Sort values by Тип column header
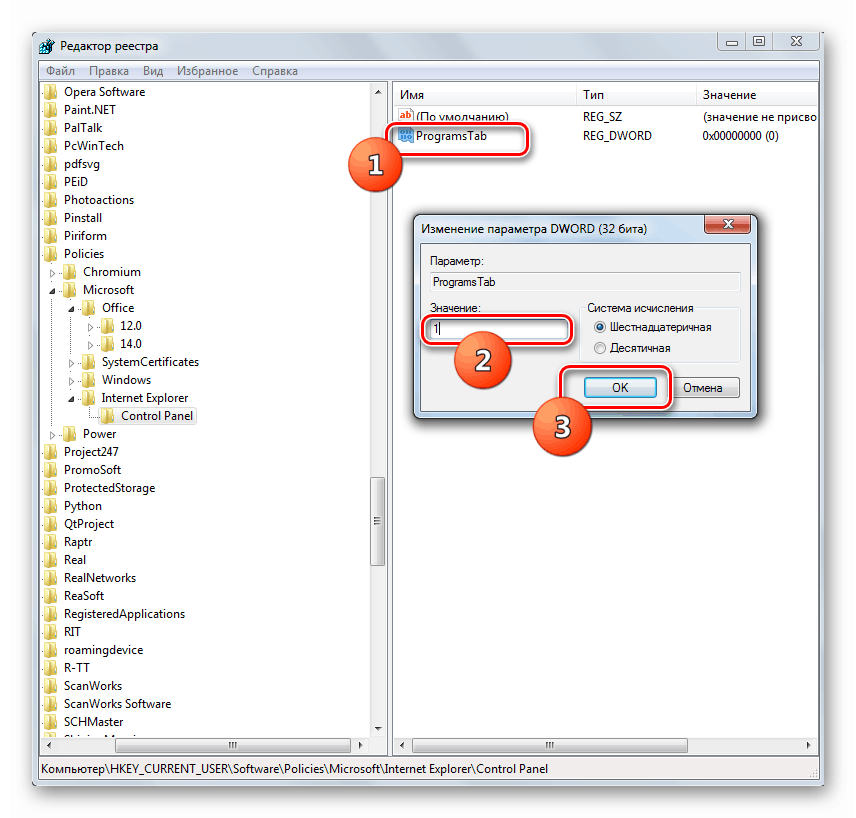Viewport: 856px width, 818px height. (x=637, y=94)
